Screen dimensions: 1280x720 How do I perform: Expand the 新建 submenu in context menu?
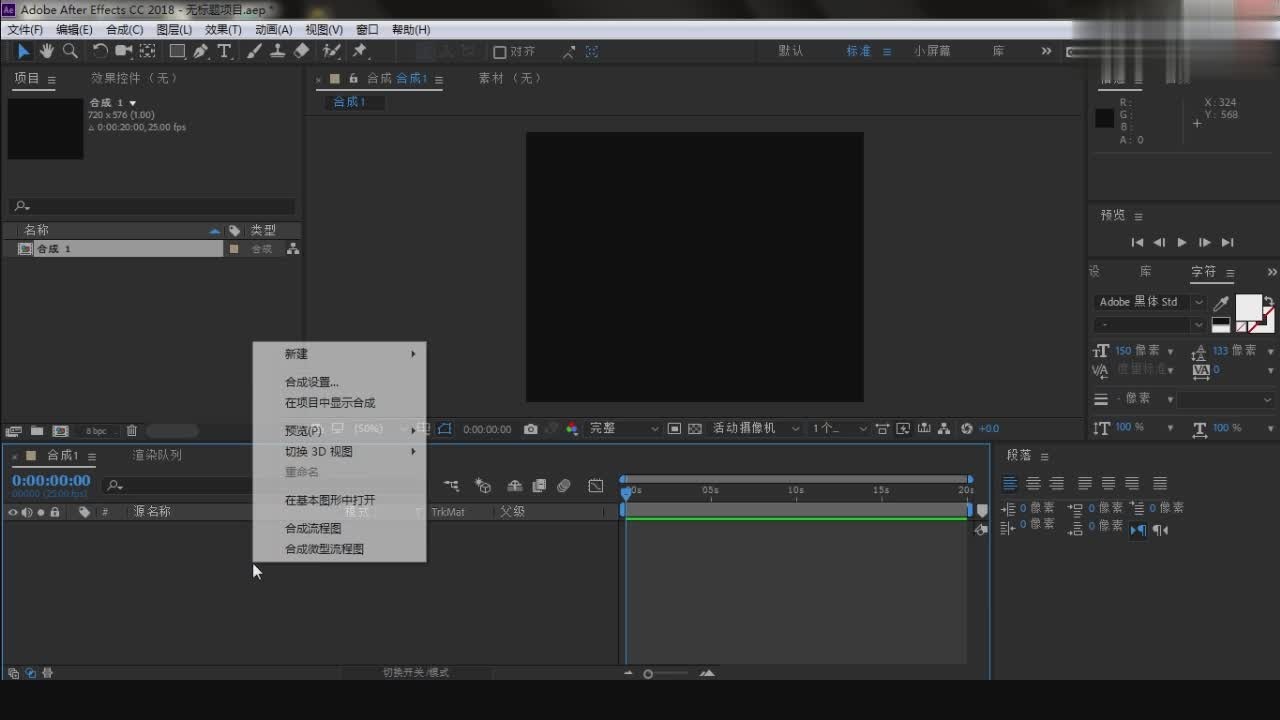pyautogui.click(x=340, y=354)
